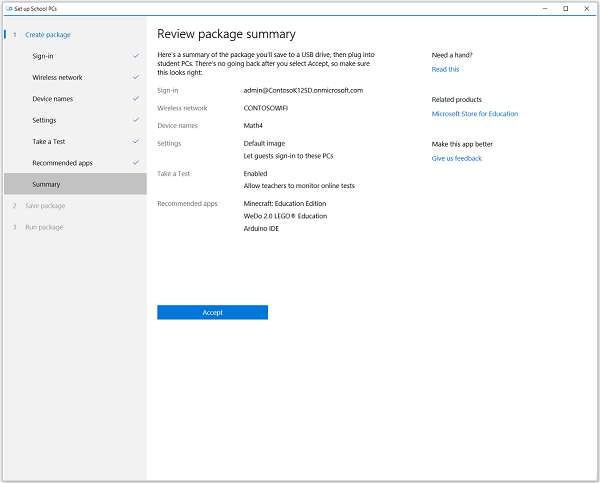Image resolution: width=600 pixels, height=483 pixels.
Task: Navigate to the Settings step
Action: 44,120
